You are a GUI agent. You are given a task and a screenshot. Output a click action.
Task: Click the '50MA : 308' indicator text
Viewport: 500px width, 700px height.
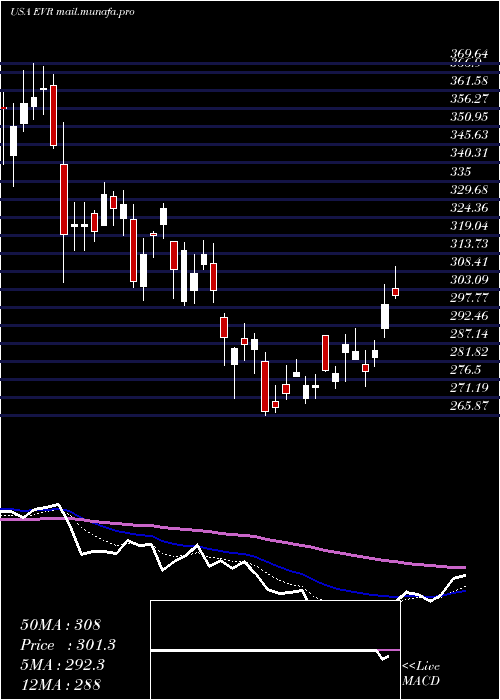pyautogui.click(x=61, y=625)
